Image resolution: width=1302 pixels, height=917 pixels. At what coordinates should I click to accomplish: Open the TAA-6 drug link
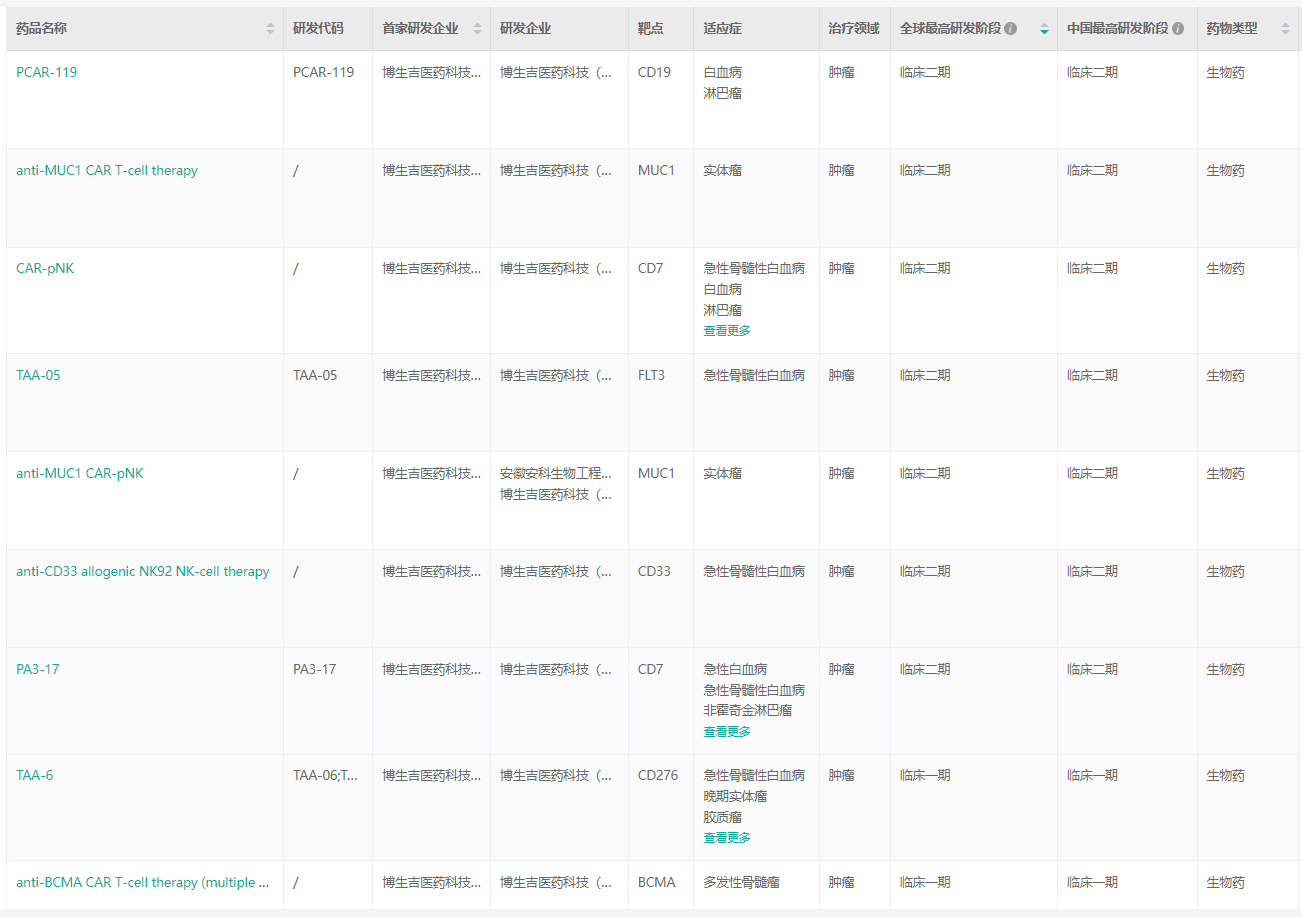click(x=35, y=775)
